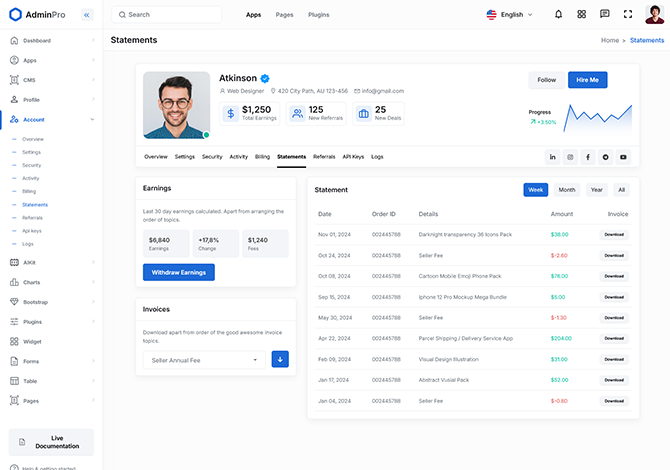Expand the Charts sidebar menu
The image size is (670, 470).
point(50,282)
